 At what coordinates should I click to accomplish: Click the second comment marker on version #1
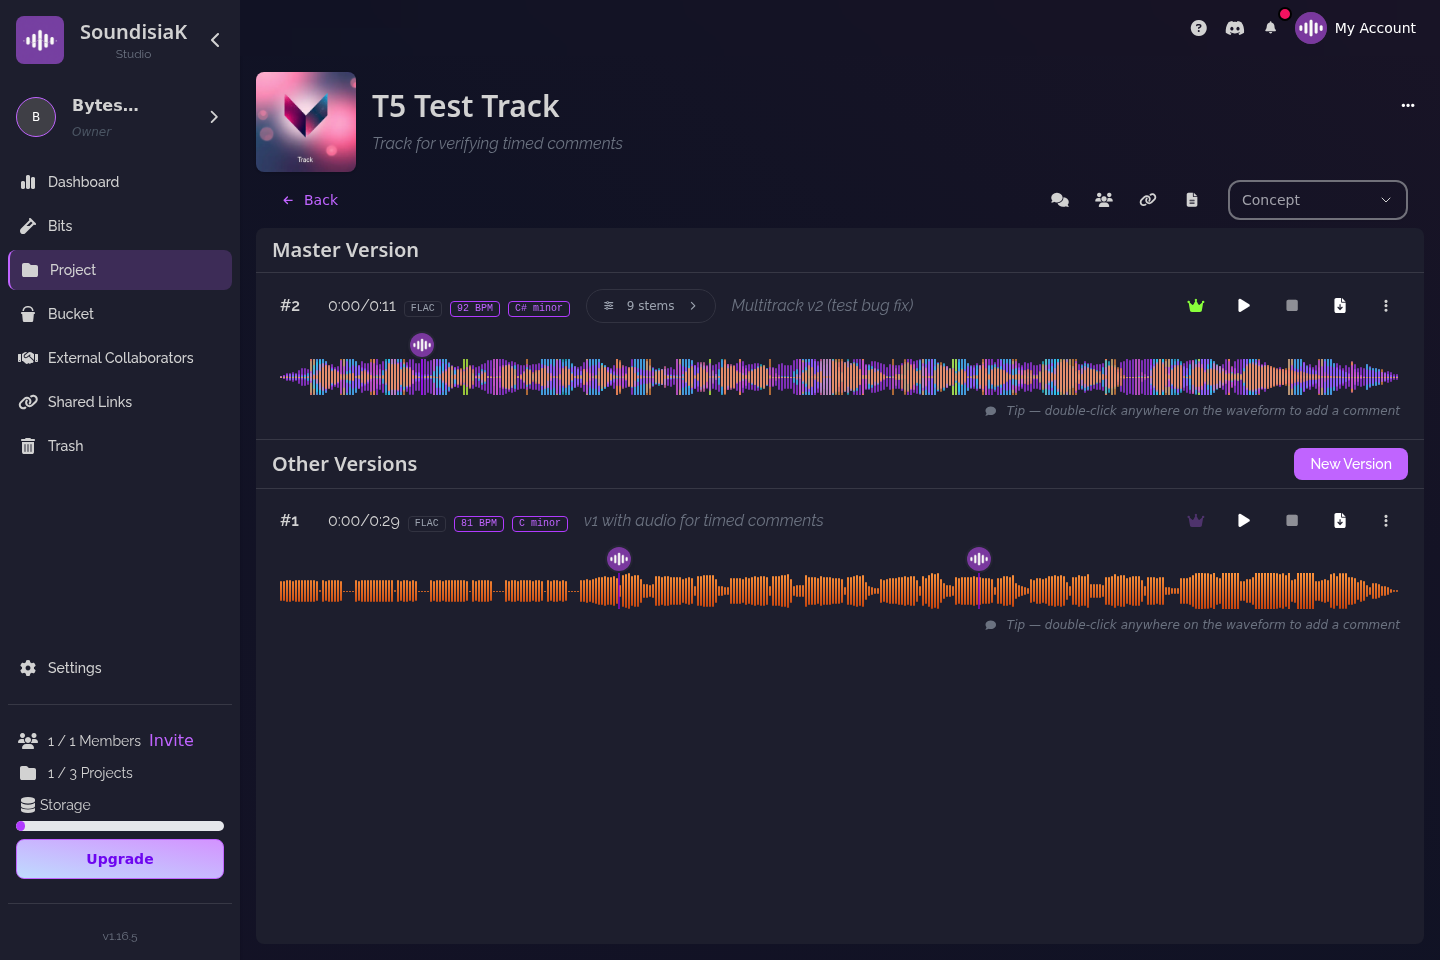979,559
